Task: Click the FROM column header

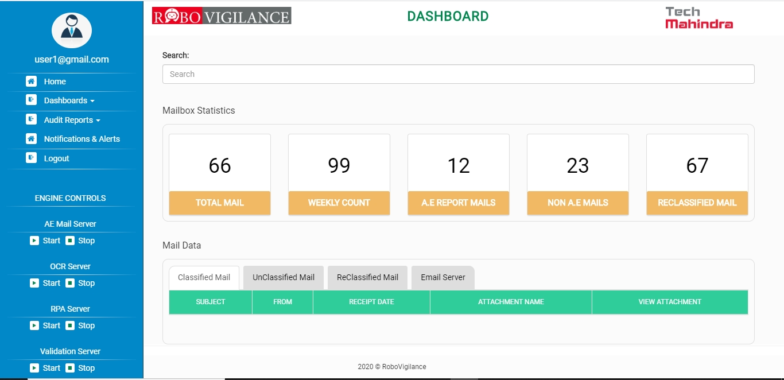Action: (282, 302)
